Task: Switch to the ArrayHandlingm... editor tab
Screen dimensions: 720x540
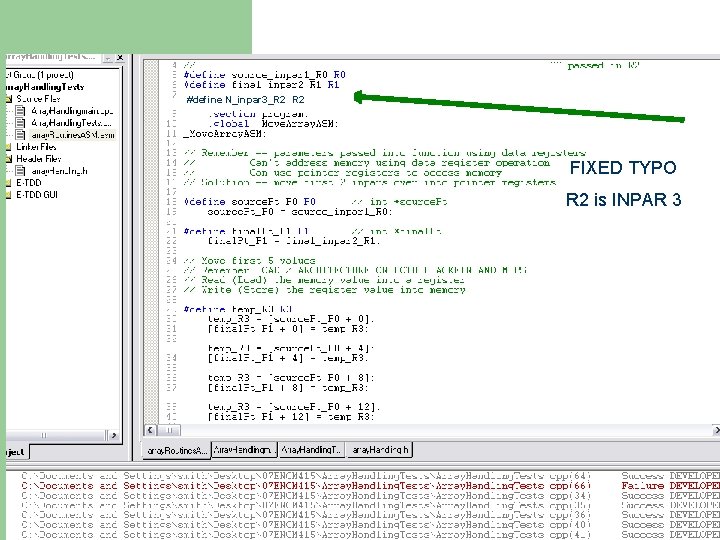Action: [x=244, y=450]
